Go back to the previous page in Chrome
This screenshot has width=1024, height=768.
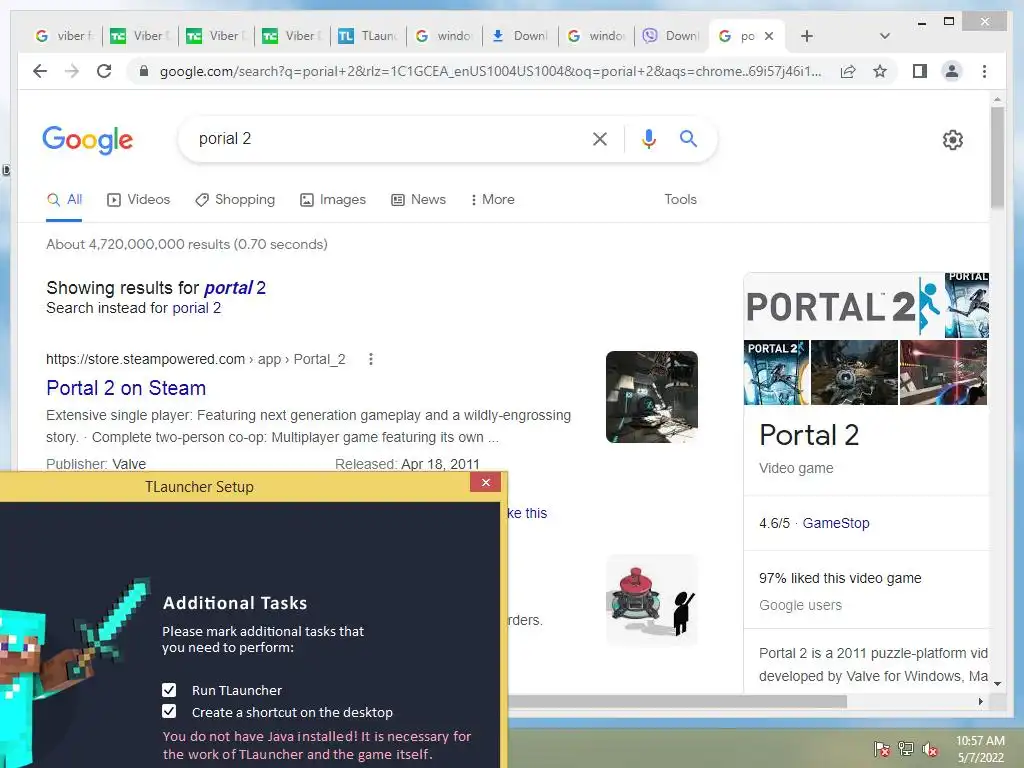click(x=40, y=71)
